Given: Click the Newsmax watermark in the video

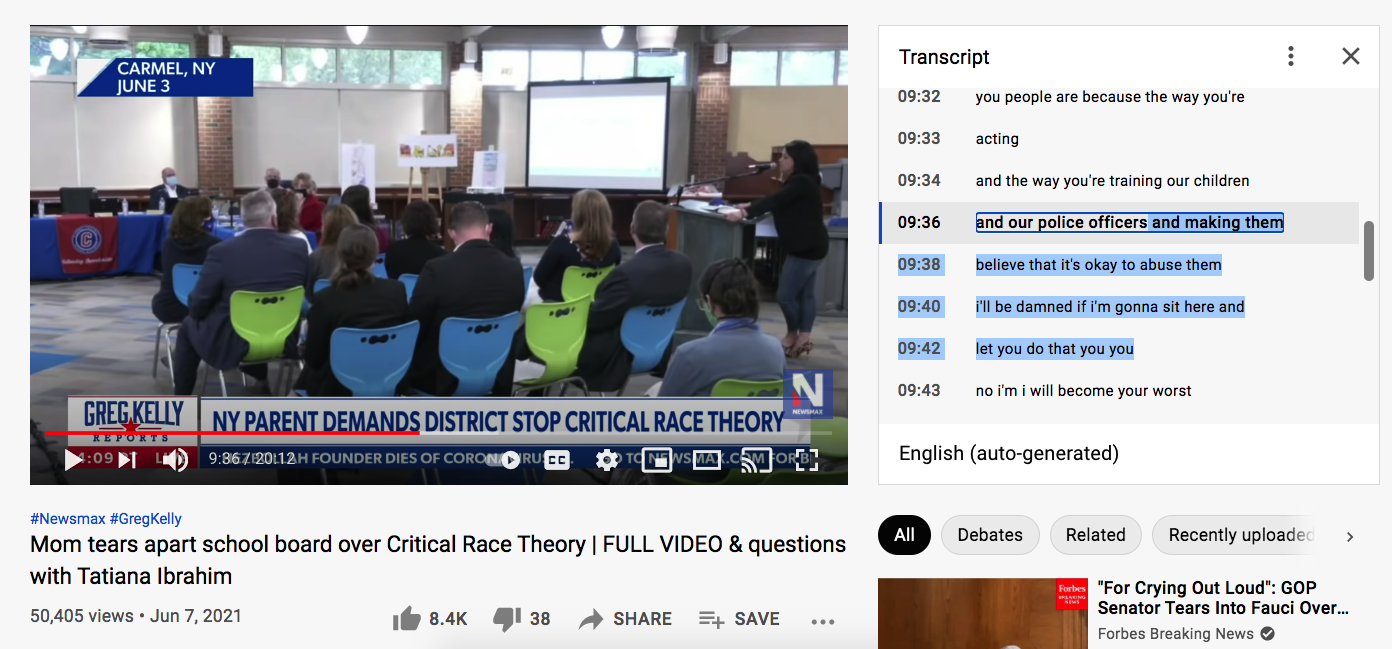Looking at the screenshot, I should [x=808, y=394].
